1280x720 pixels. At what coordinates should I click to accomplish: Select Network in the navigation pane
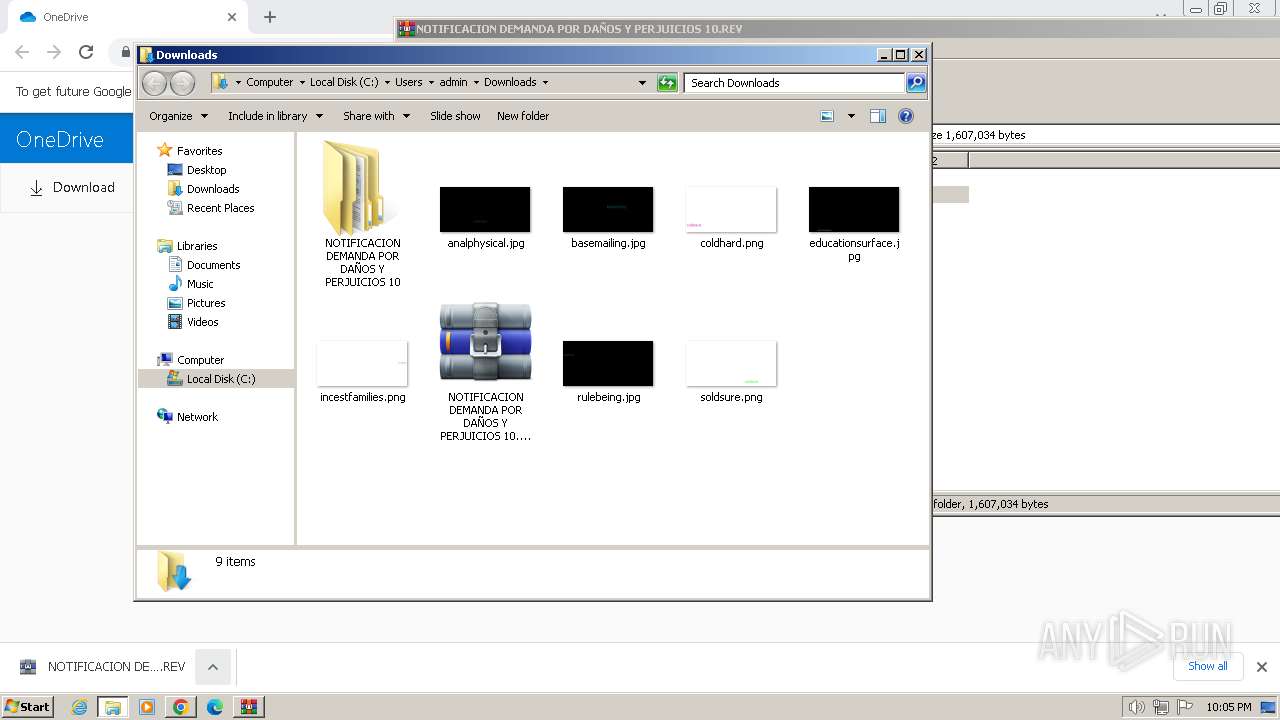197,417
